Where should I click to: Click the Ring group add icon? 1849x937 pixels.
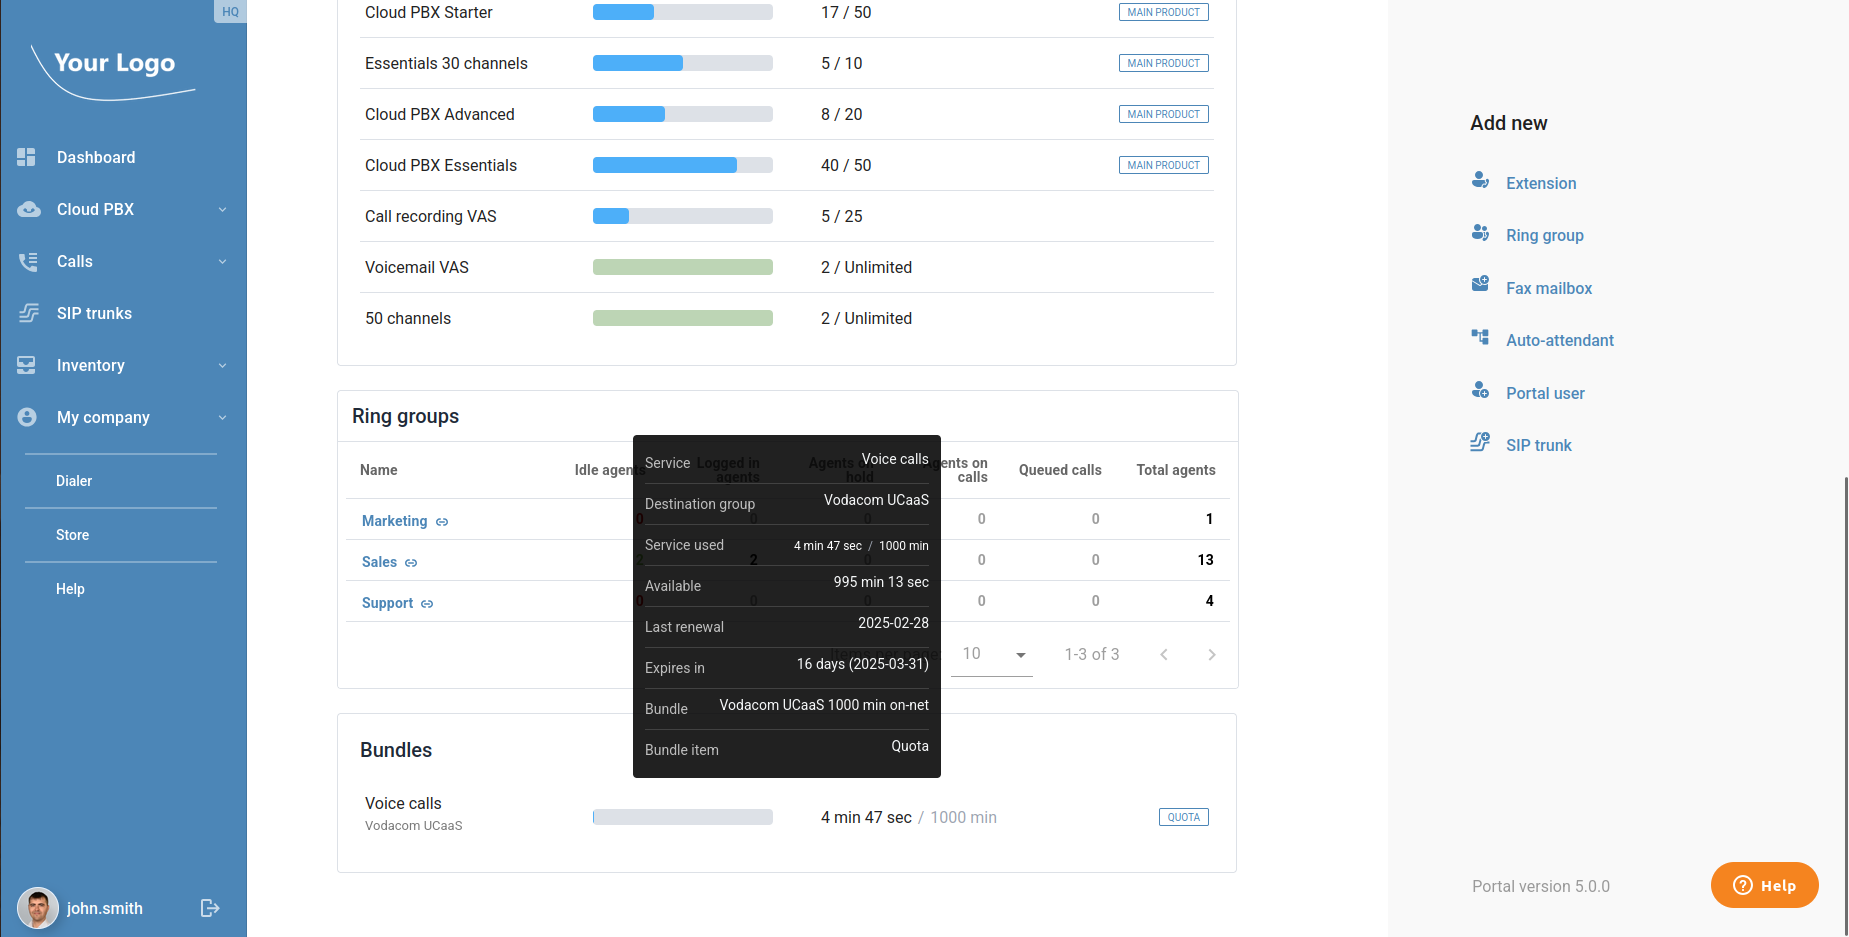pos(1480,233)
